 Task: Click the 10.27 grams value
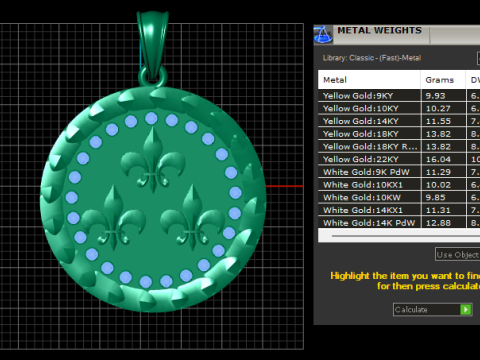pos(438,109)
